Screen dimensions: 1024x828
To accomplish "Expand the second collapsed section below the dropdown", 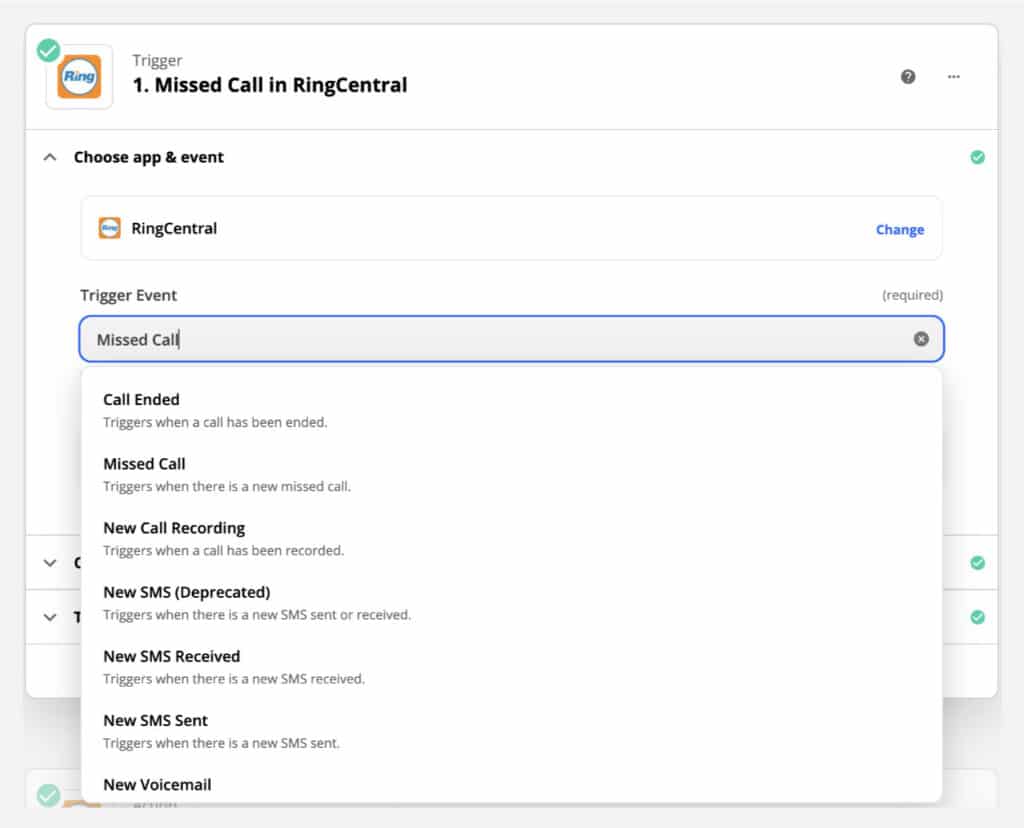I will click(49, 617).
